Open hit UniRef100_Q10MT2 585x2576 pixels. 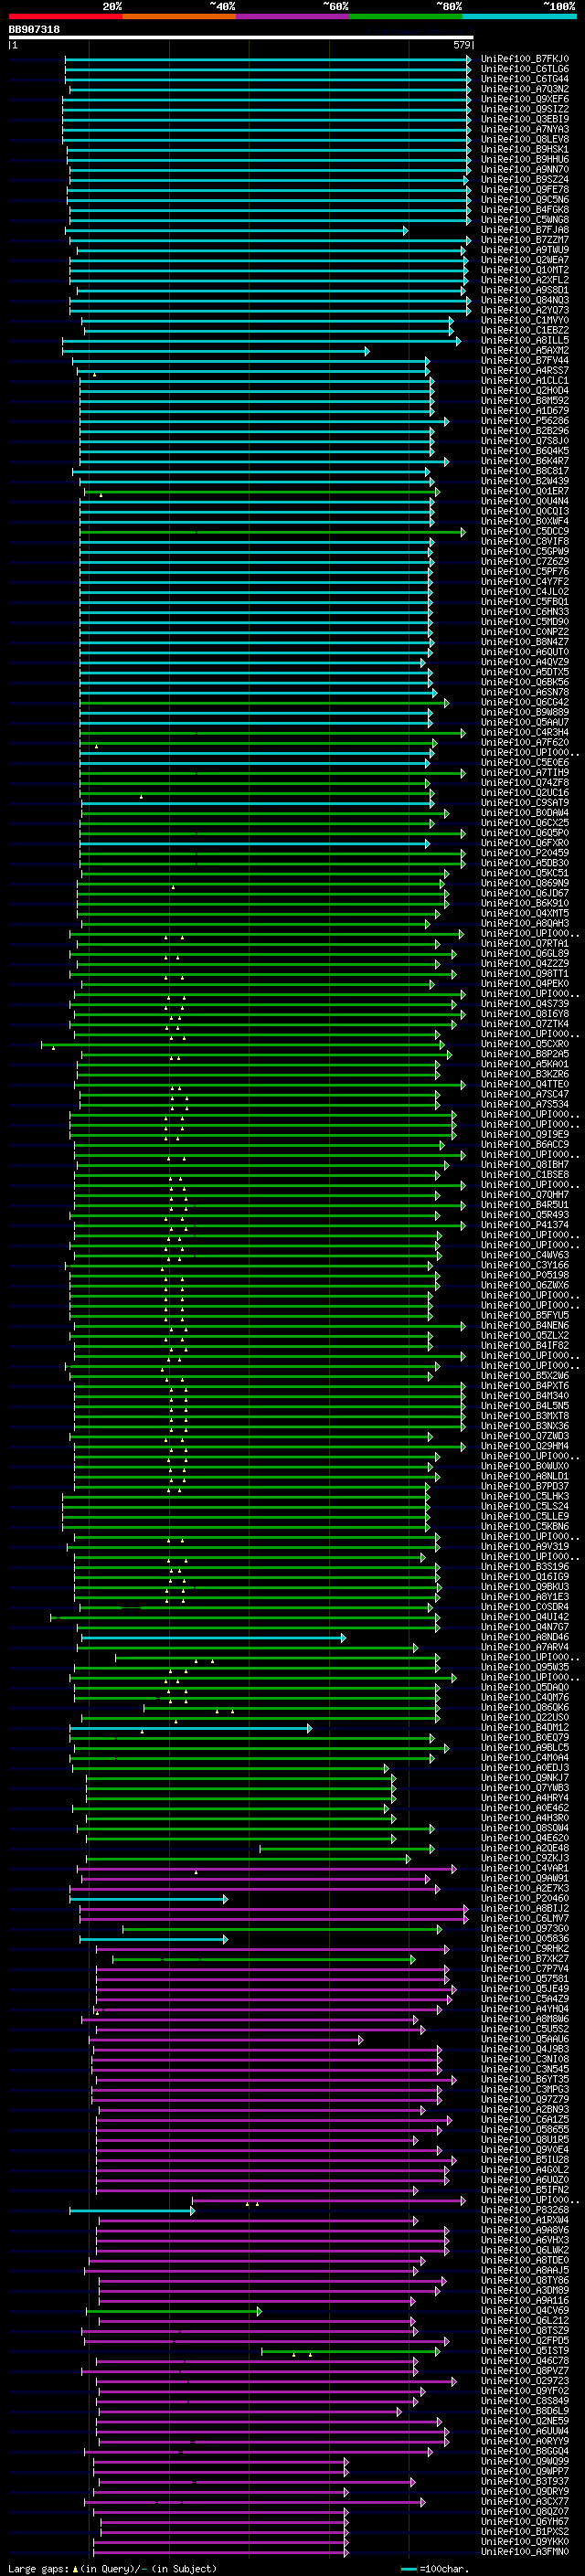(525, 270)
